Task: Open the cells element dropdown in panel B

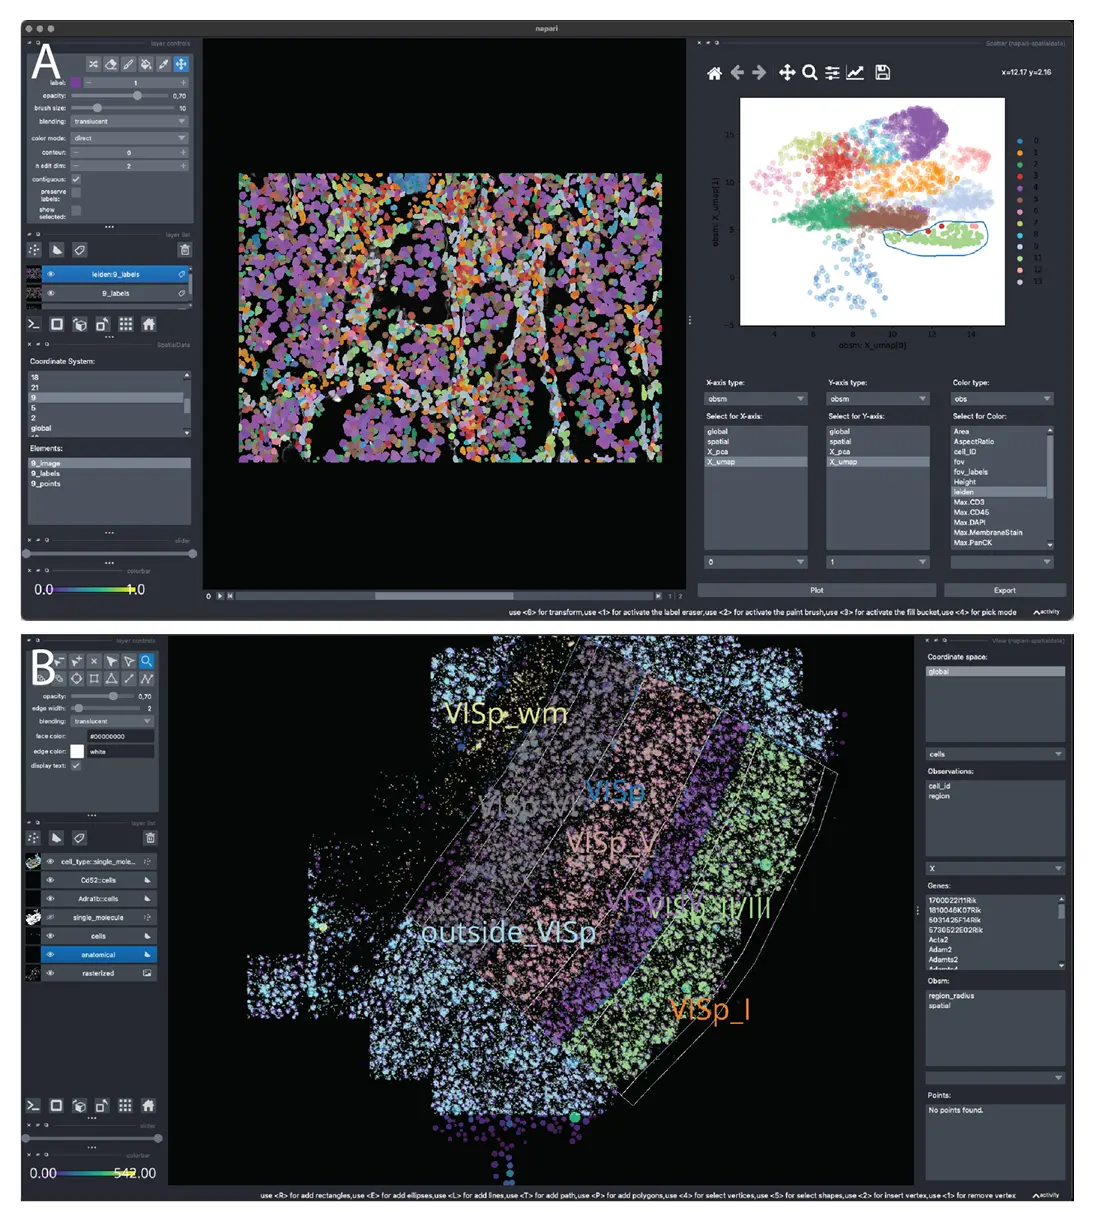Action: (x=995, y=754)
